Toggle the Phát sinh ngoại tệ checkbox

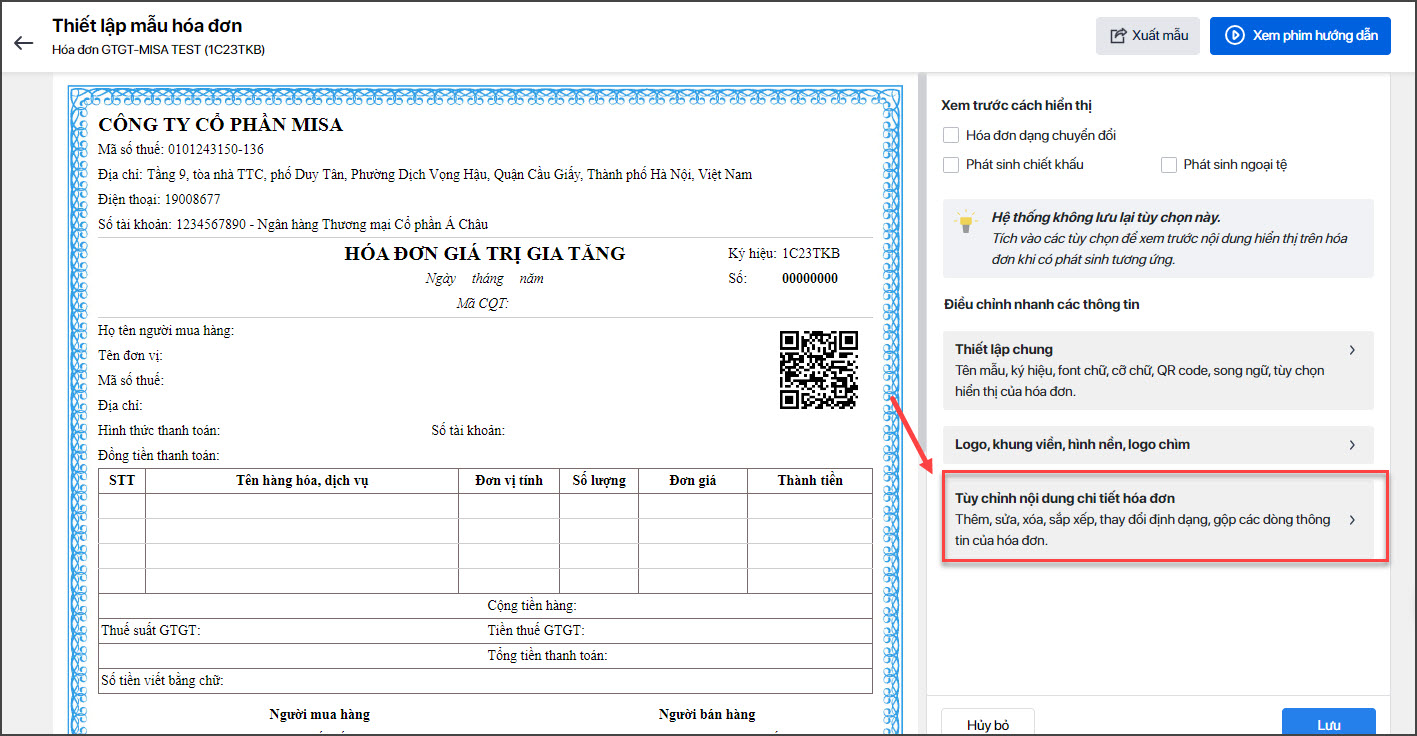(x=1168, y=164)
